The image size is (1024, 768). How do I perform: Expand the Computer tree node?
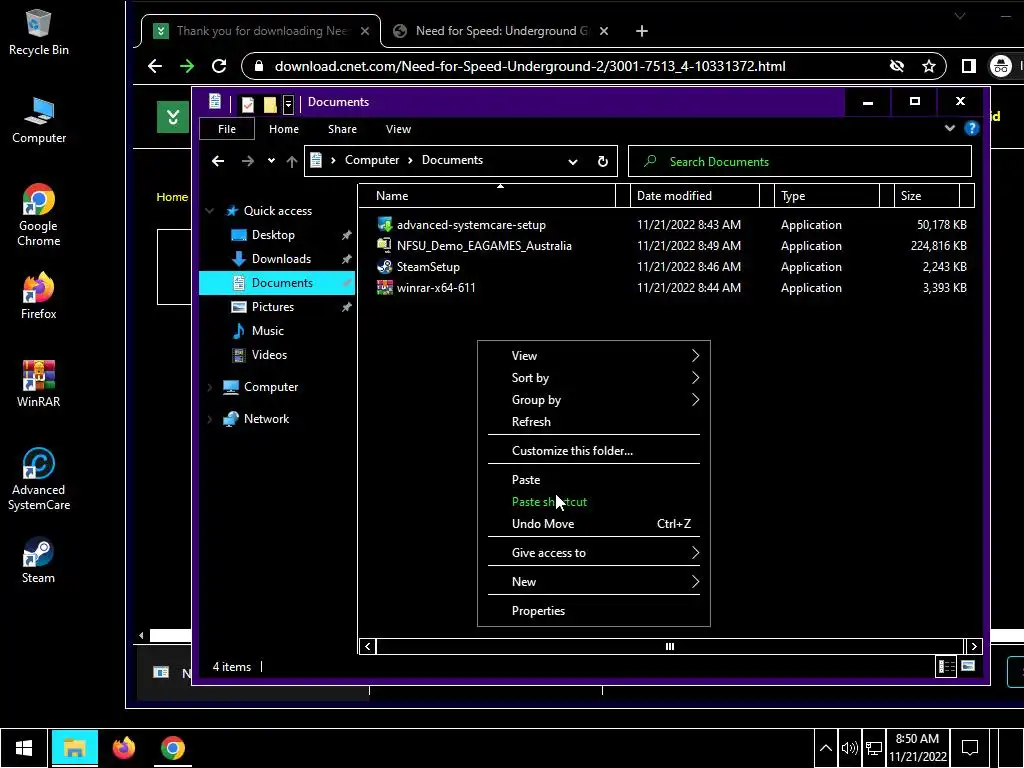tap(209, 387)
